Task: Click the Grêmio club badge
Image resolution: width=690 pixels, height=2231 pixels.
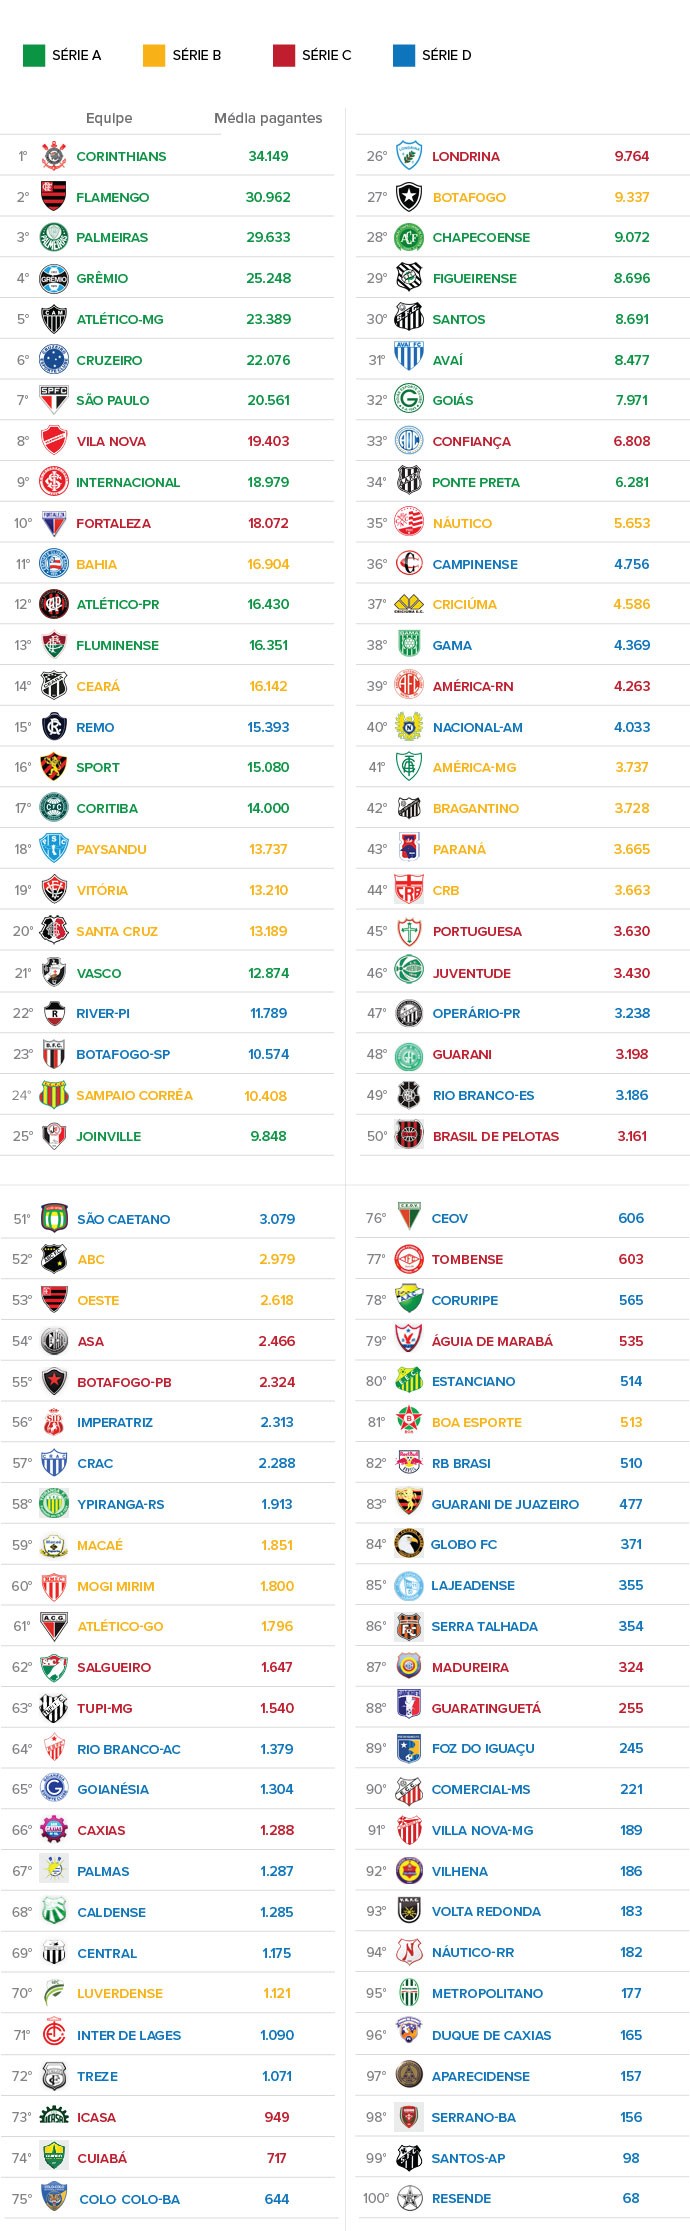Action: click(x=54, y=278)
